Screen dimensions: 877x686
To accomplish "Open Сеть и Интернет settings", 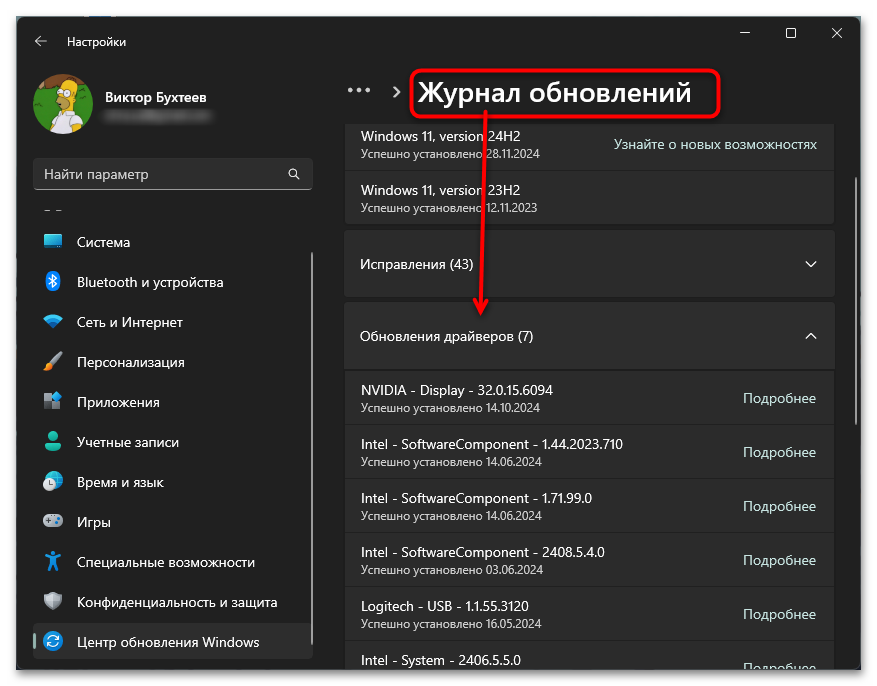I will pos(172,322).
